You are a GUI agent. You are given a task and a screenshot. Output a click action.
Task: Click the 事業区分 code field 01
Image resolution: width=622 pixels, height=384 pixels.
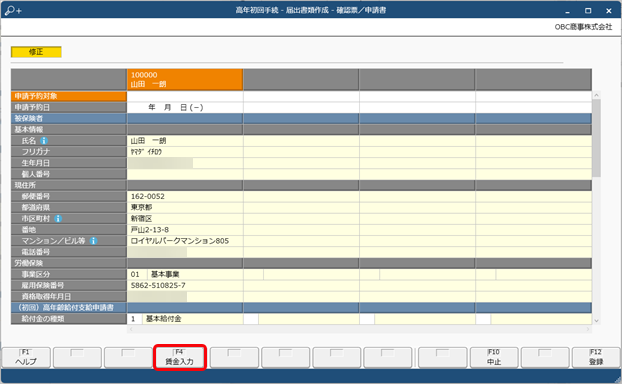pos(137,274)
